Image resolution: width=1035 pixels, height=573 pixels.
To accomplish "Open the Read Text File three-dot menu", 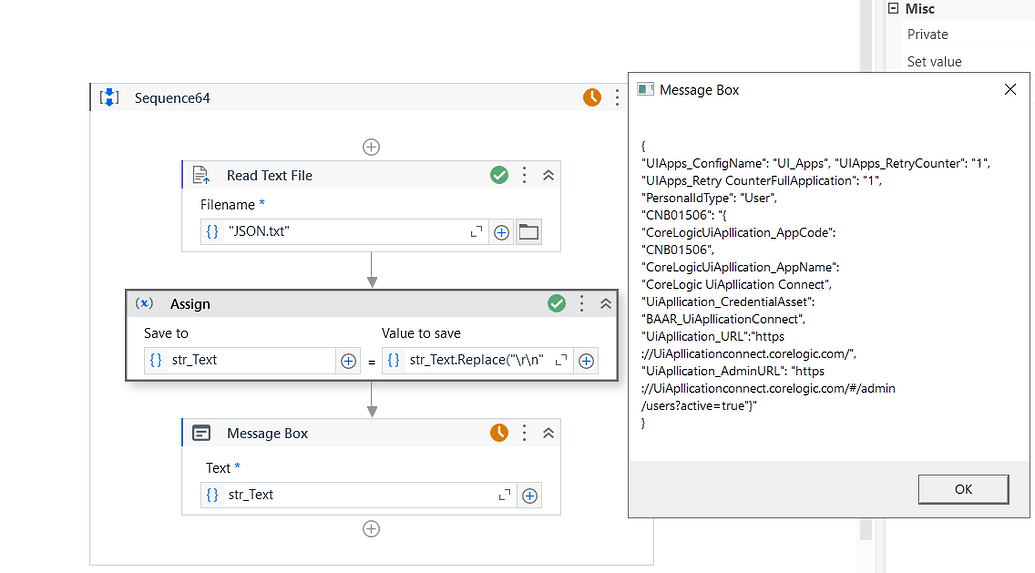I will [524, 175].
